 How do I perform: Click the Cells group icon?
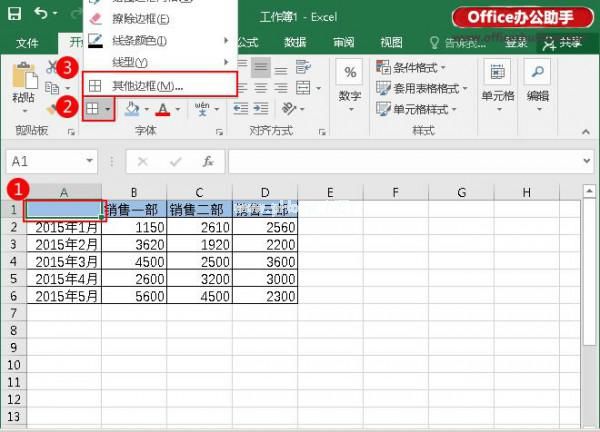click(x=497, y=73)
